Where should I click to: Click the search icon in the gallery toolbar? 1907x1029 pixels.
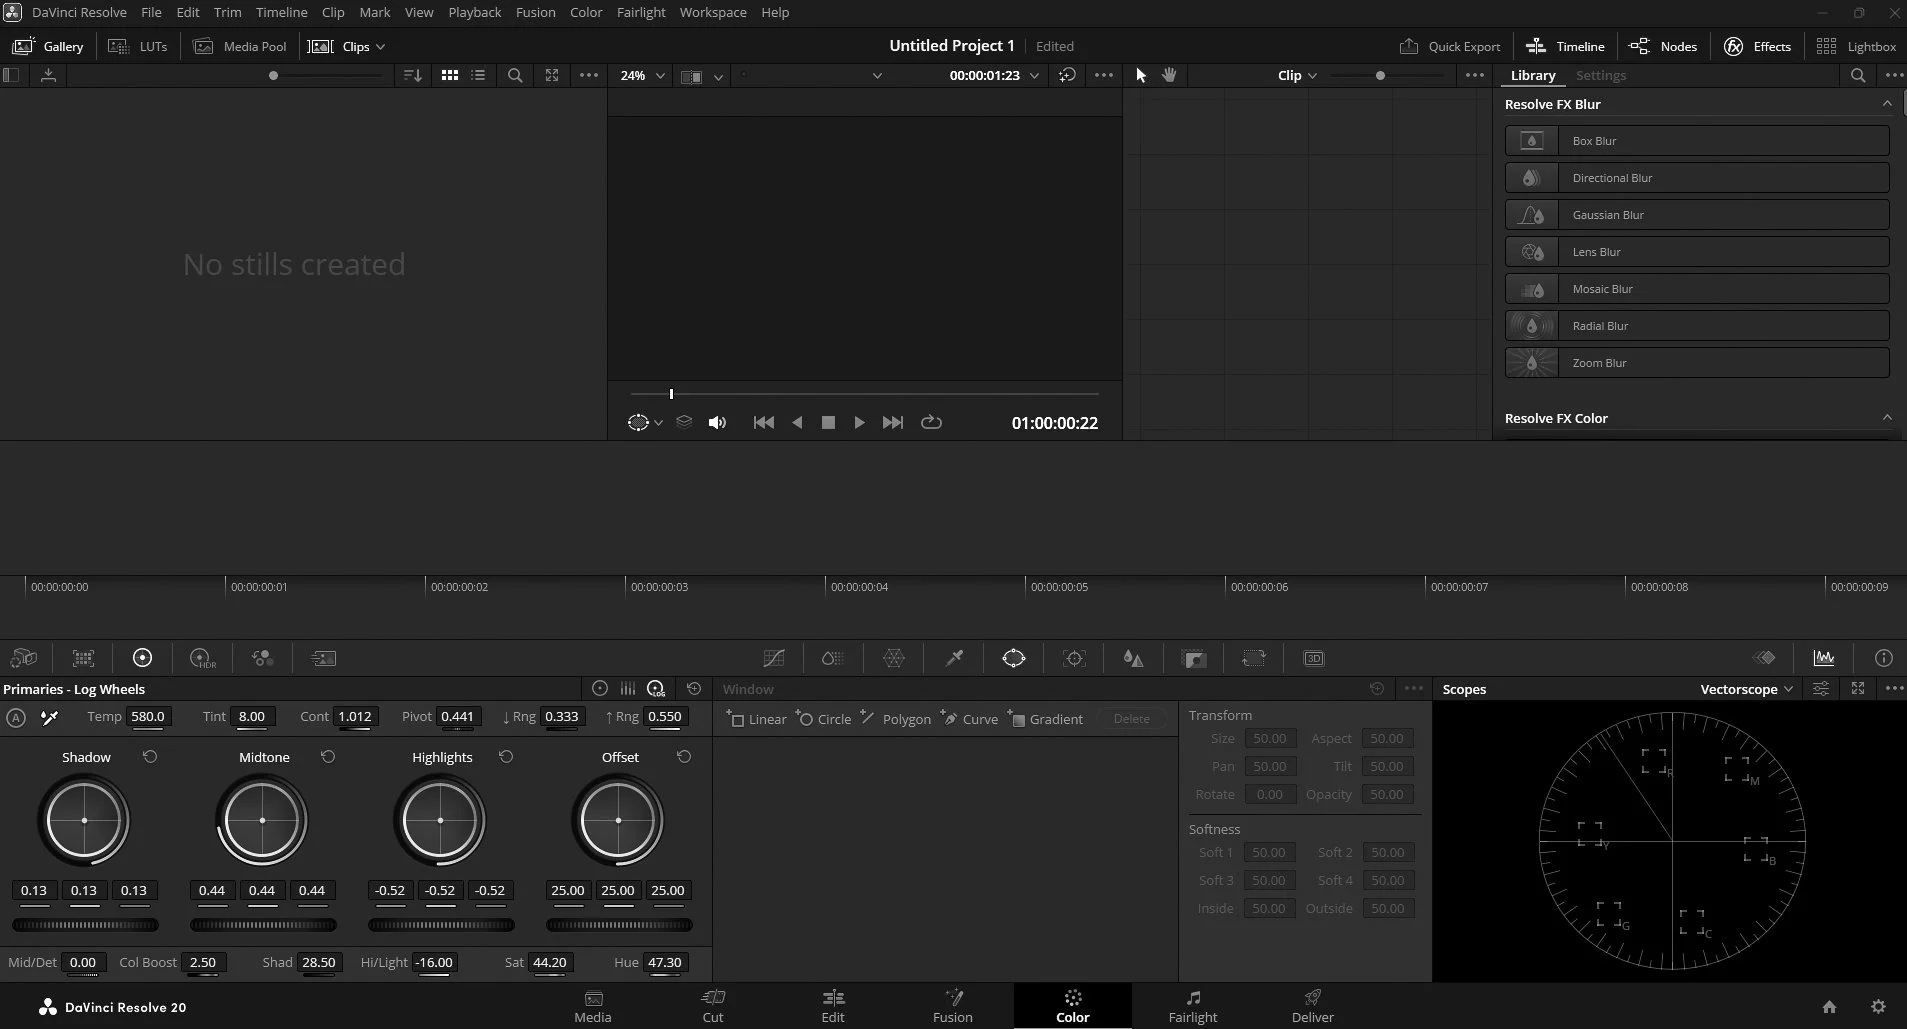coord(515,75)
